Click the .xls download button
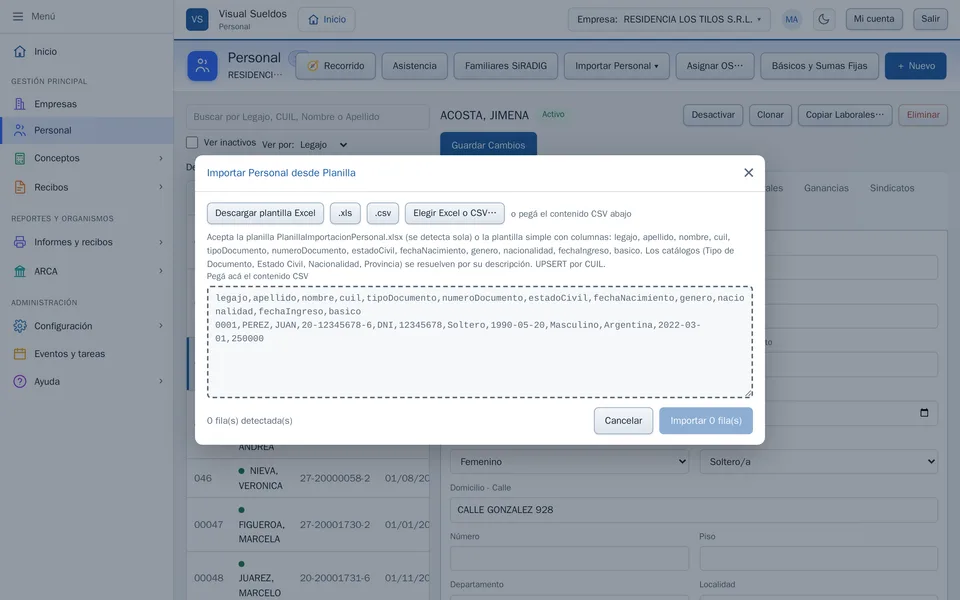 tap(345, 213)
